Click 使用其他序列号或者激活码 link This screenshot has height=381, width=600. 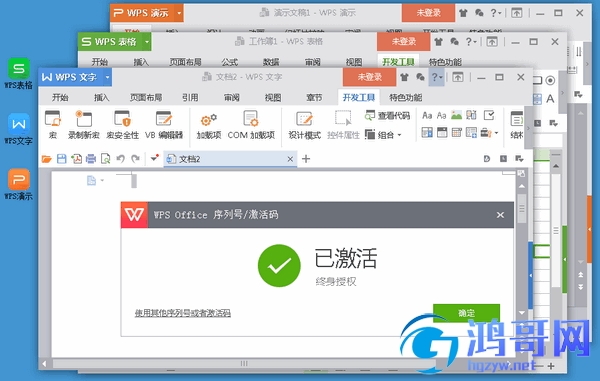[183, 313]
